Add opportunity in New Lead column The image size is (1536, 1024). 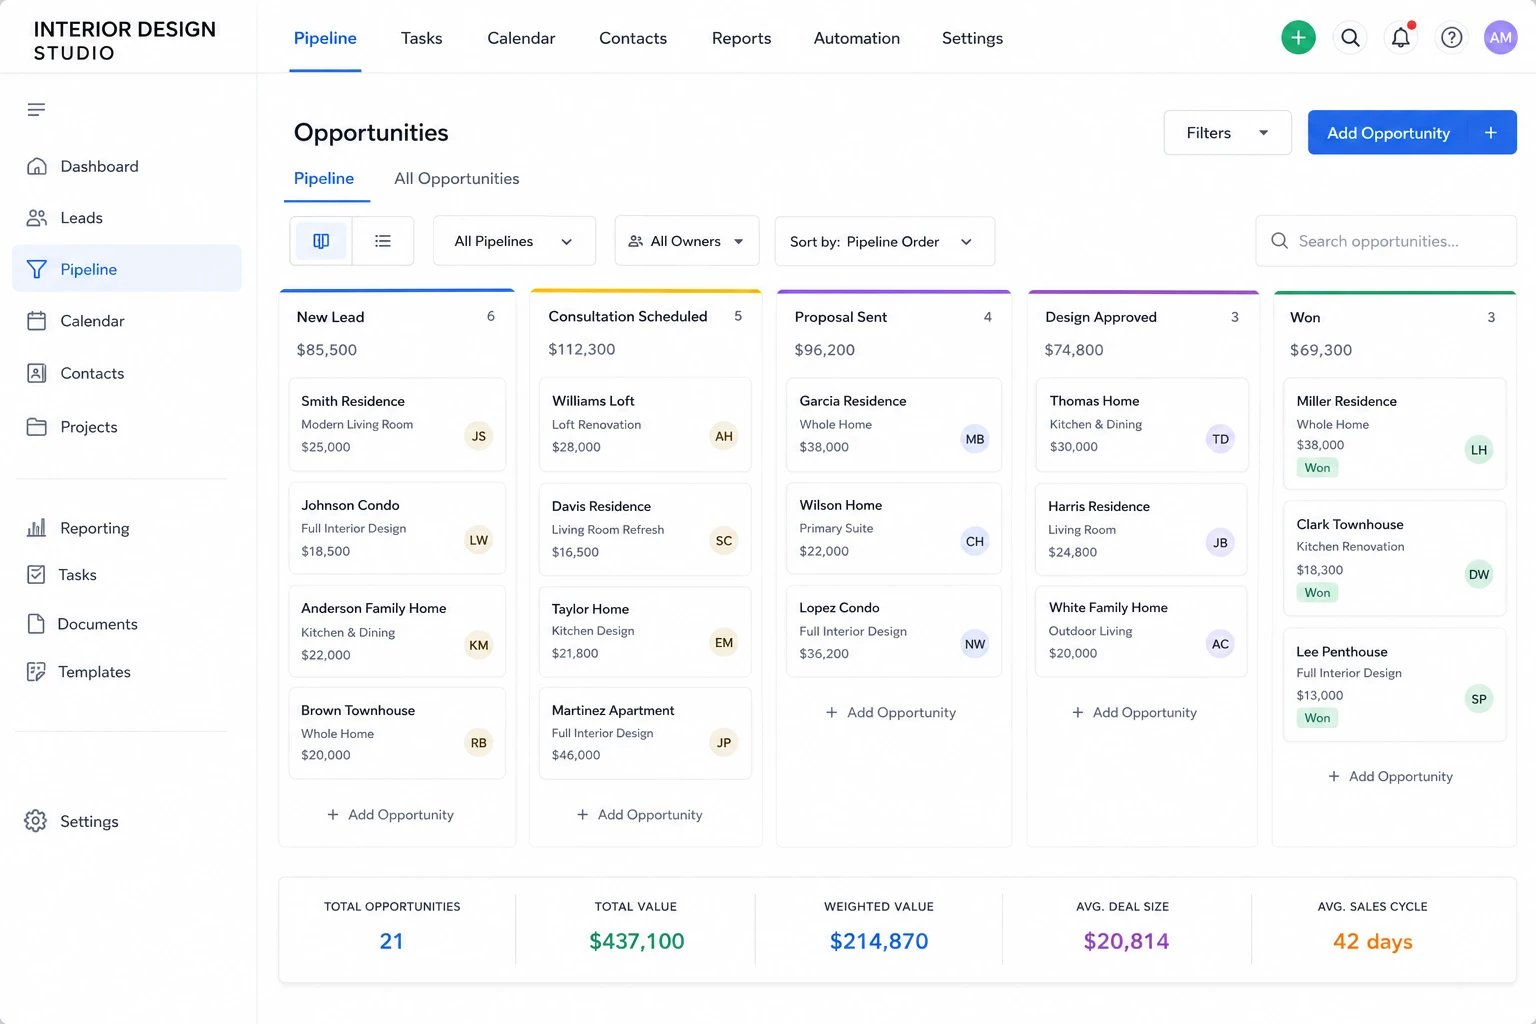pos(390,815)
